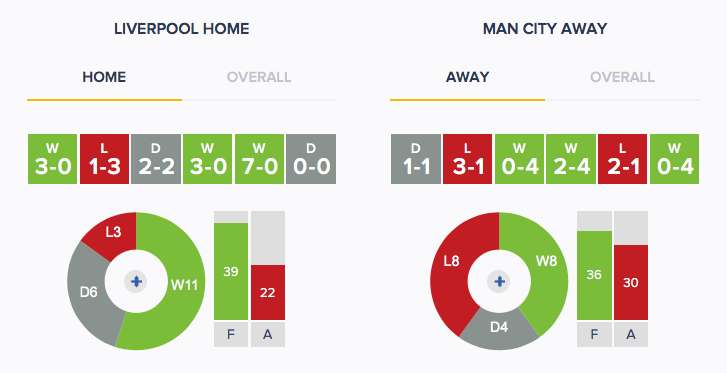Select Man City's 3-1 loss result
727x373 pixels.
[x=467, y=159]
